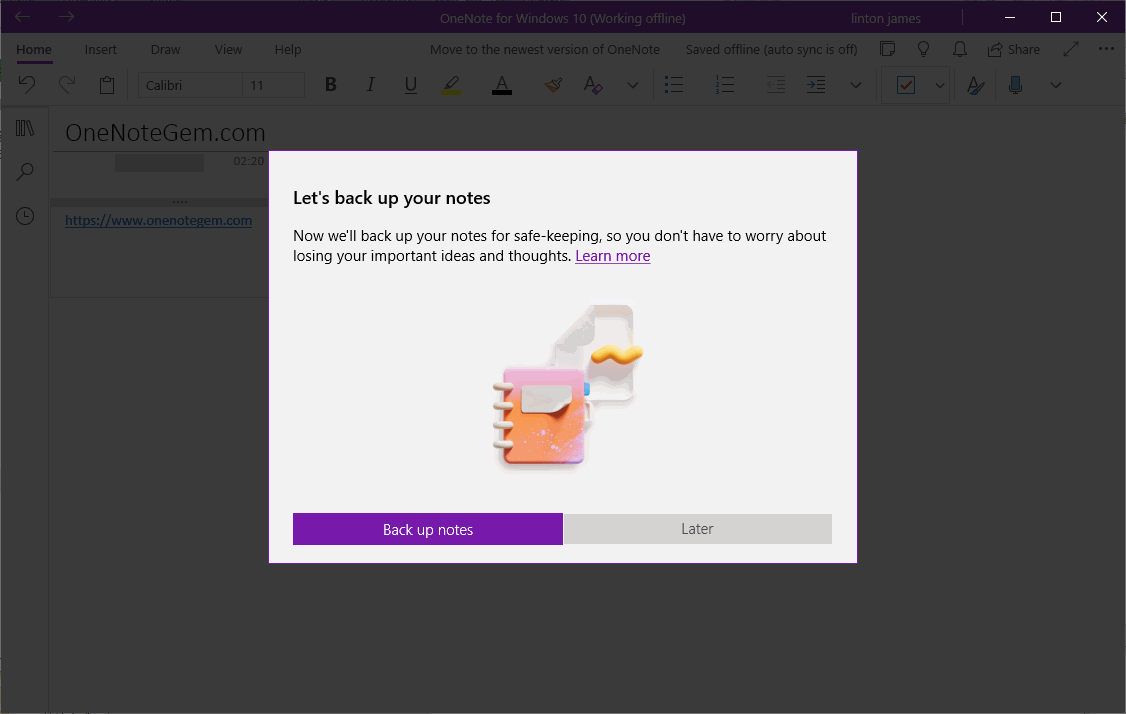Start dictation with the microphone icon
Image resolution: width=1126 pixels, height=714 pixels.
[1015, 85]
